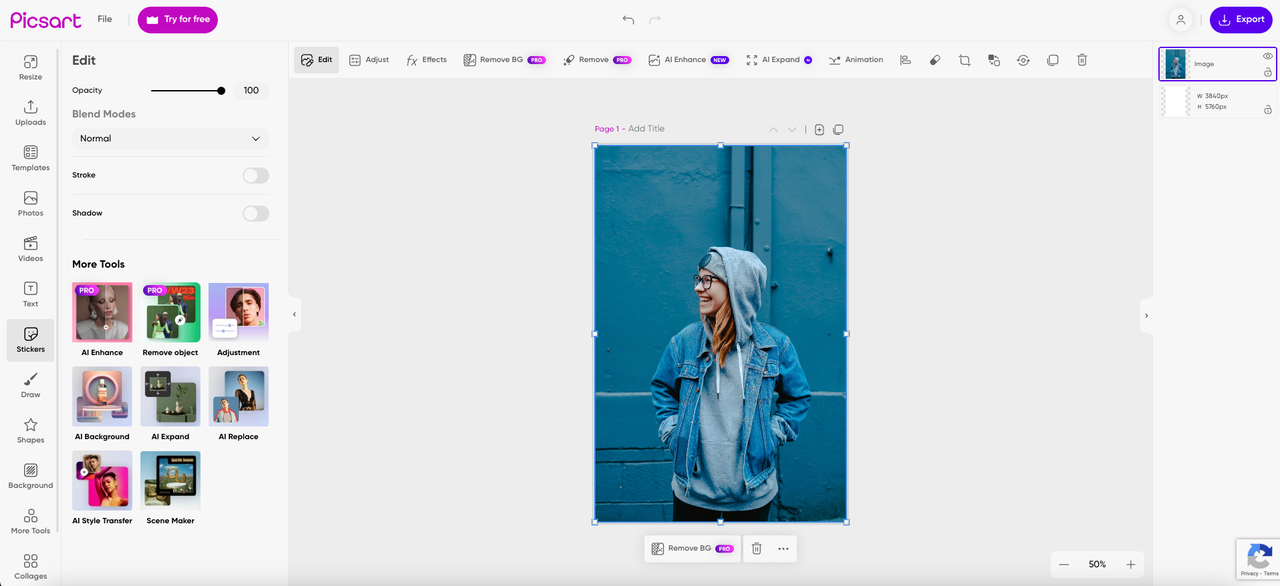1280x586 pixels.
Task: Open the Effects tab
Action: [426, 60]
